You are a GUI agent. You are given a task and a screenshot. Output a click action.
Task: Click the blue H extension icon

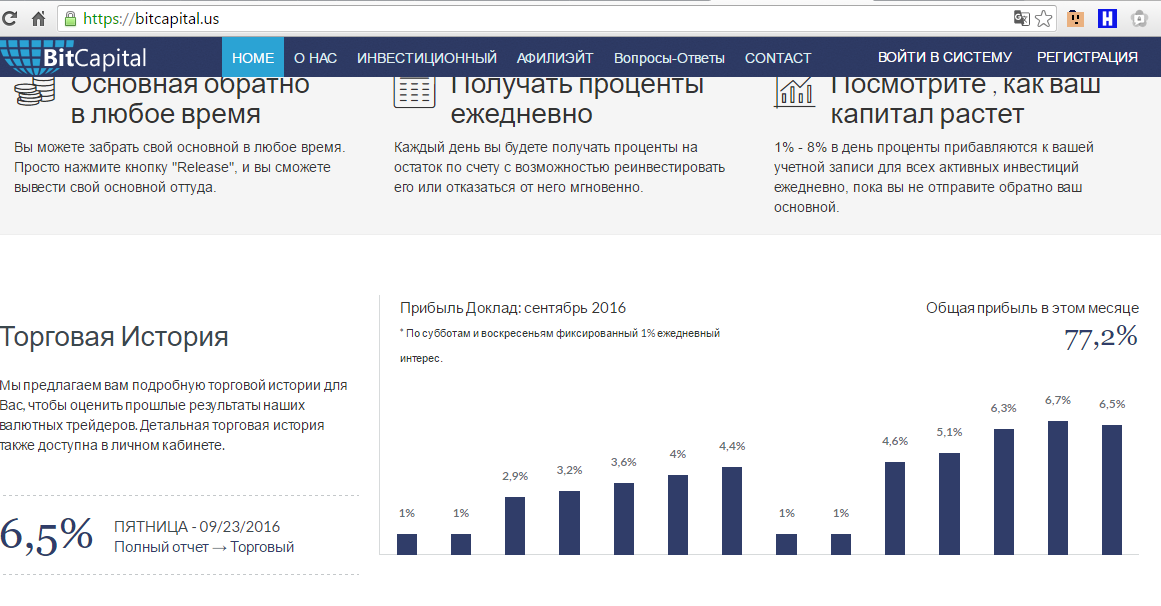(x=1107, y=18)
